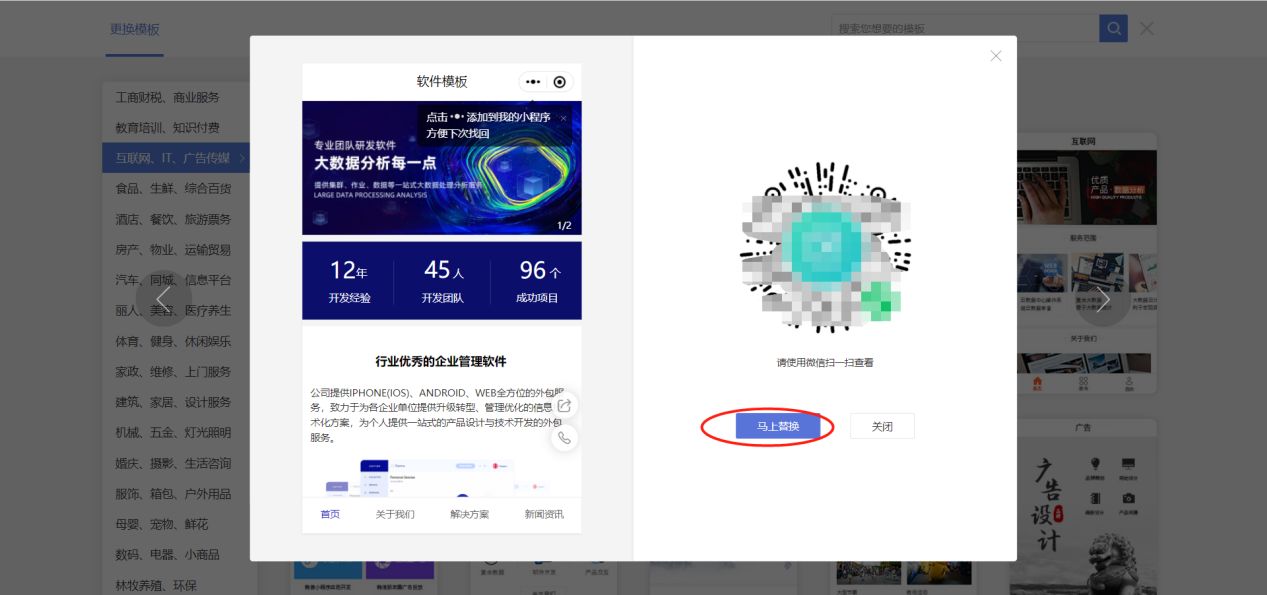Click the phone contact icon on the preview edge
This screenshot has height=595, width=1267.
564,438
